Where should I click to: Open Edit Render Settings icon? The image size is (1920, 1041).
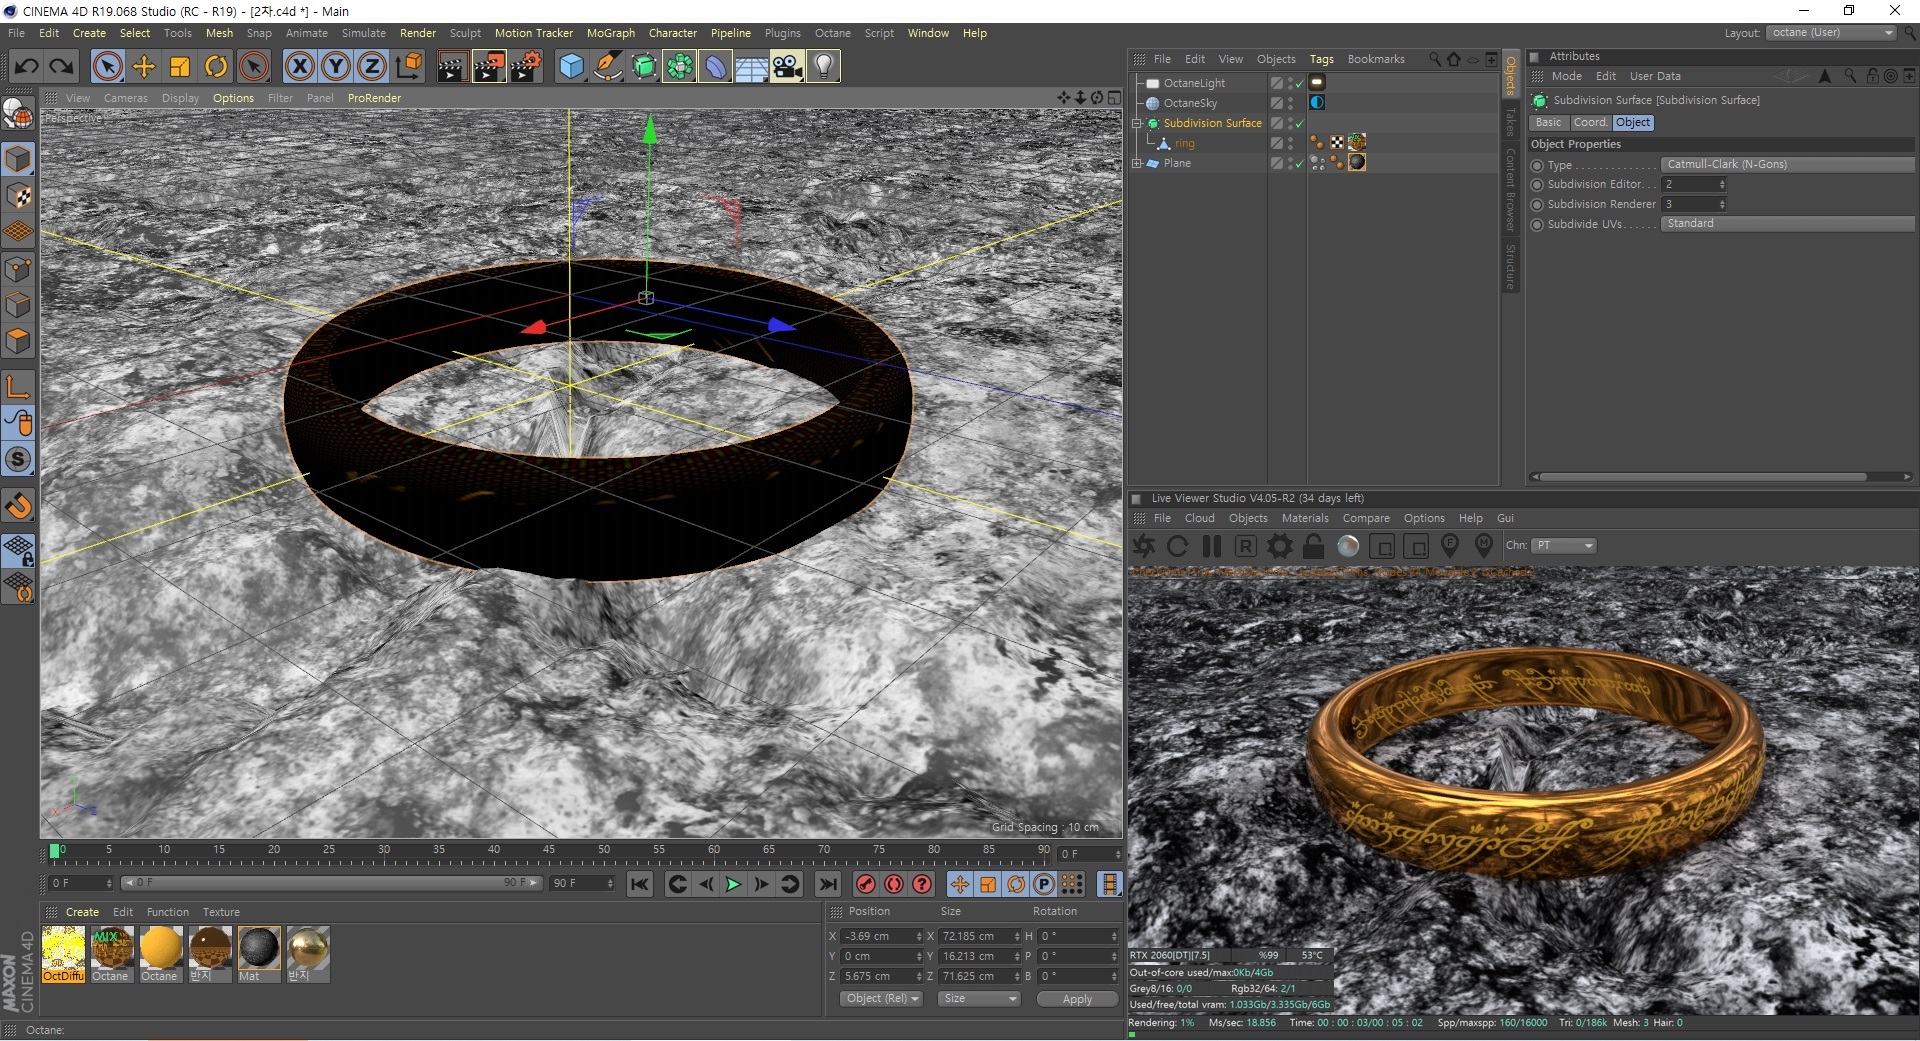tap(526, 67)
